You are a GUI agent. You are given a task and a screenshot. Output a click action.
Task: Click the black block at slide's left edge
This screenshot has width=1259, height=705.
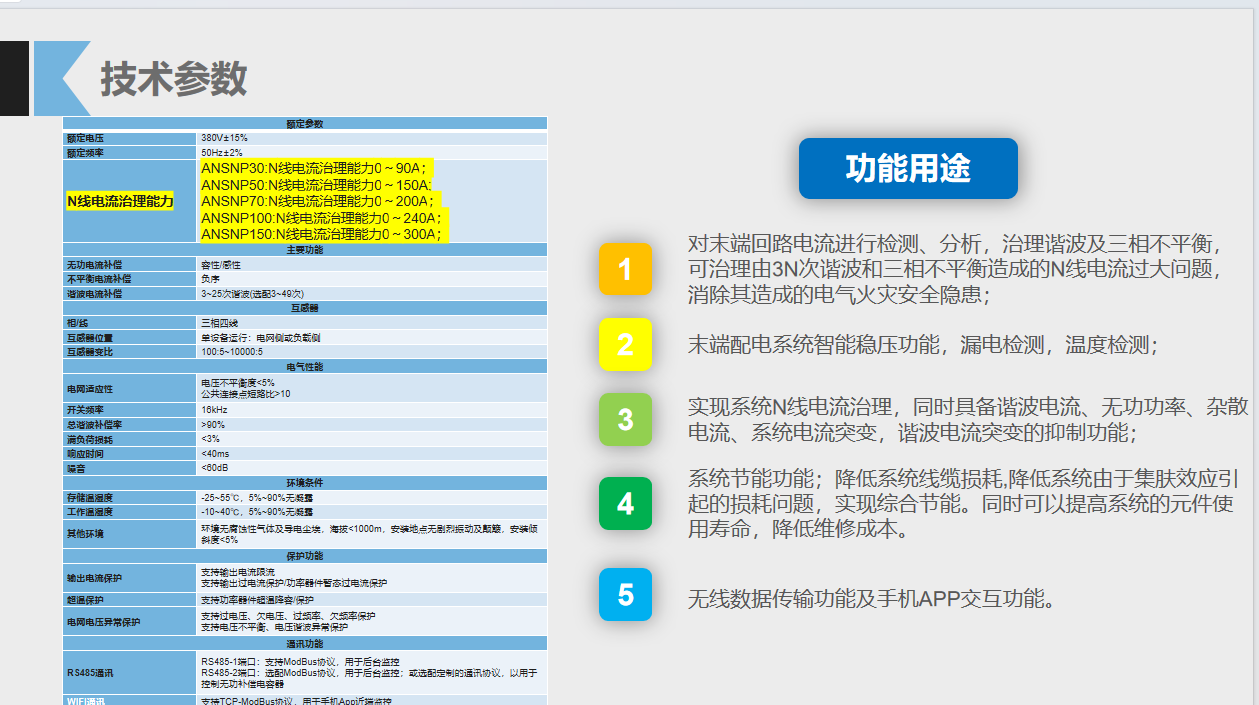click(14, 78)
